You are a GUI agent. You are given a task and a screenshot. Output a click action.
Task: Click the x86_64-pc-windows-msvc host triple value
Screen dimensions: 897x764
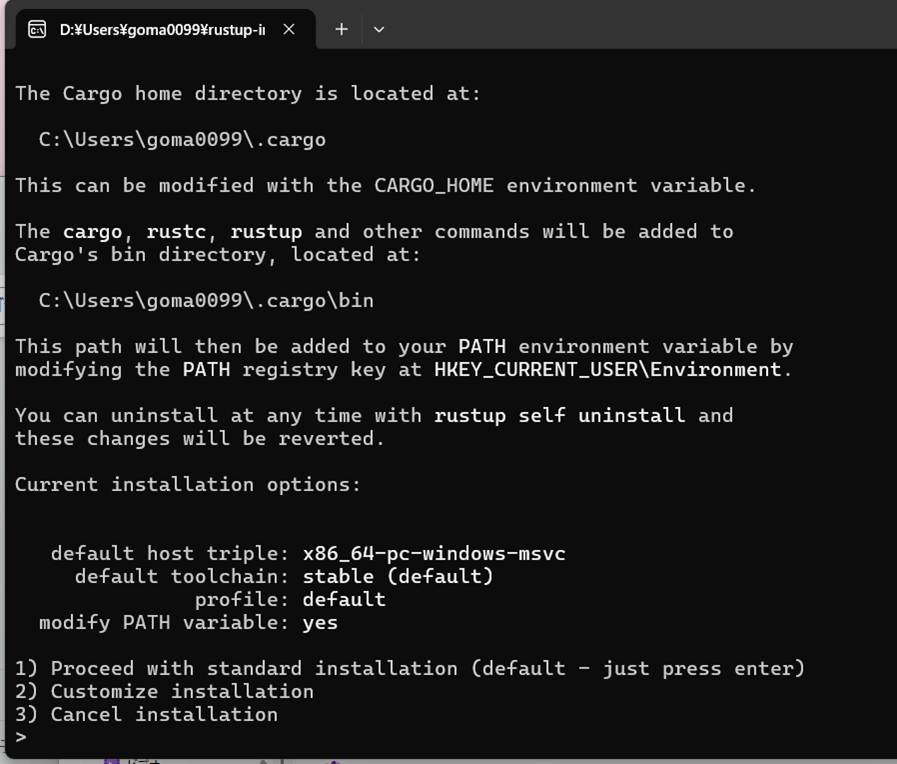434,553
